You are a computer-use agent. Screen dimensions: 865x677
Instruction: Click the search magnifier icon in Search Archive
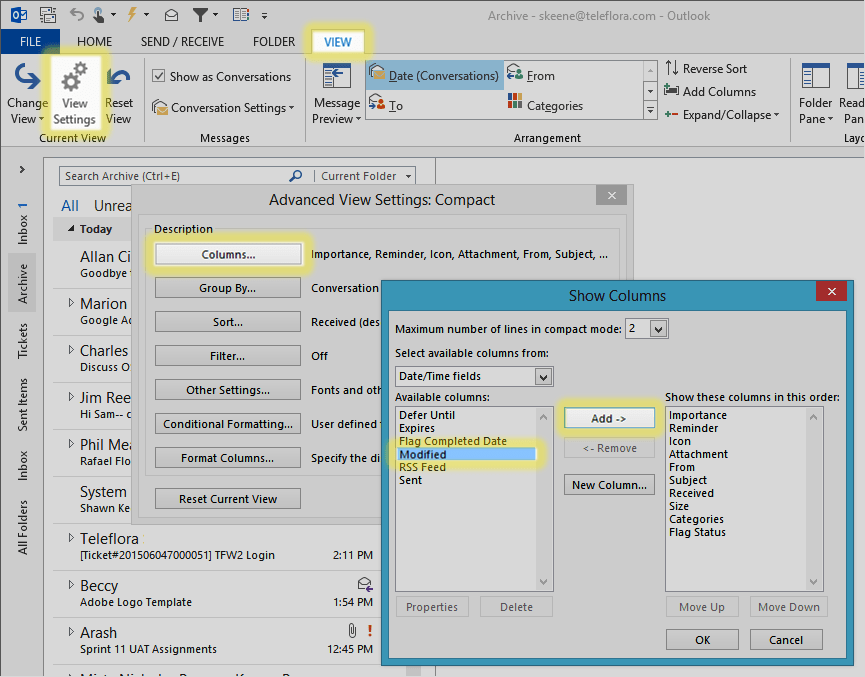tap(296, 175)
